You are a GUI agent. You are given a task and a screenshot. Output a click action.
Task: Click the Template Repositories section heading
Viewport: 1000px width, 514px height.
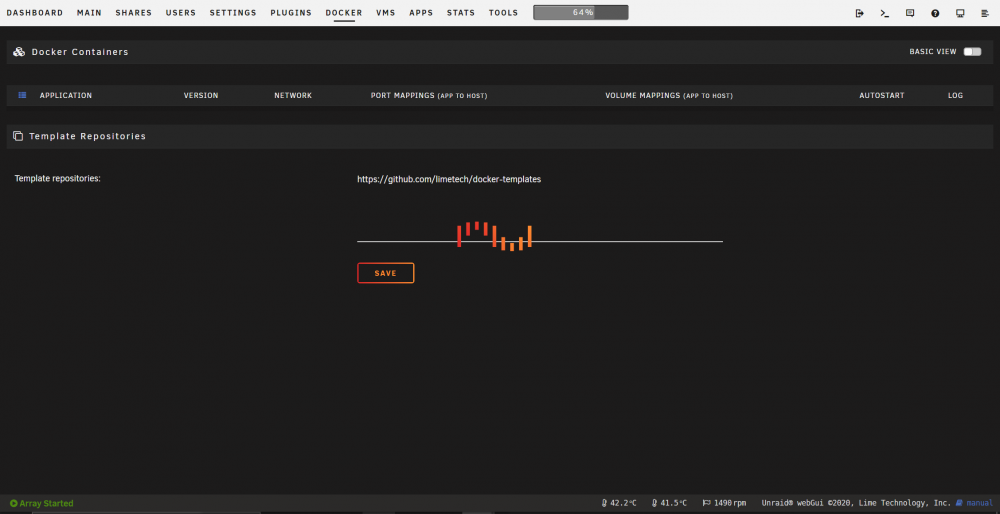(x=87, y=136)
